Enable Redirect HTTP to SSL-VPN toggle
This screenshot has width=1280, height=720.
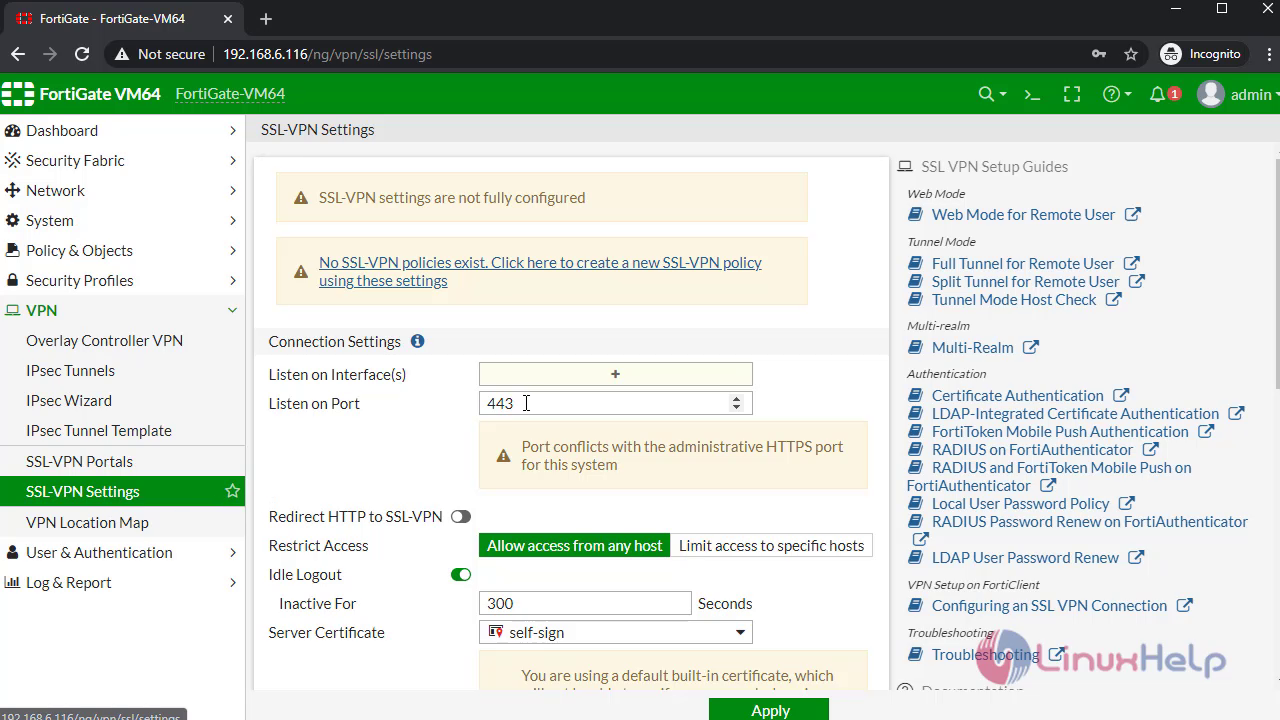click(x=460, y=517)
